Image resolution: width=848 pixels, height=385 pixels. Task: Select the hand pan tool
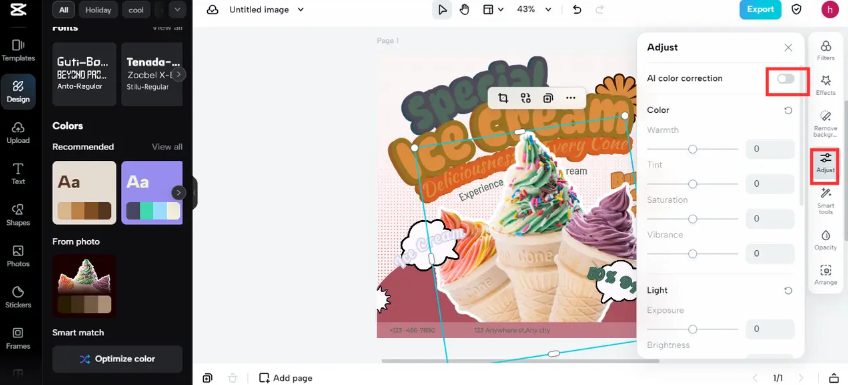[x=464, y=10]
